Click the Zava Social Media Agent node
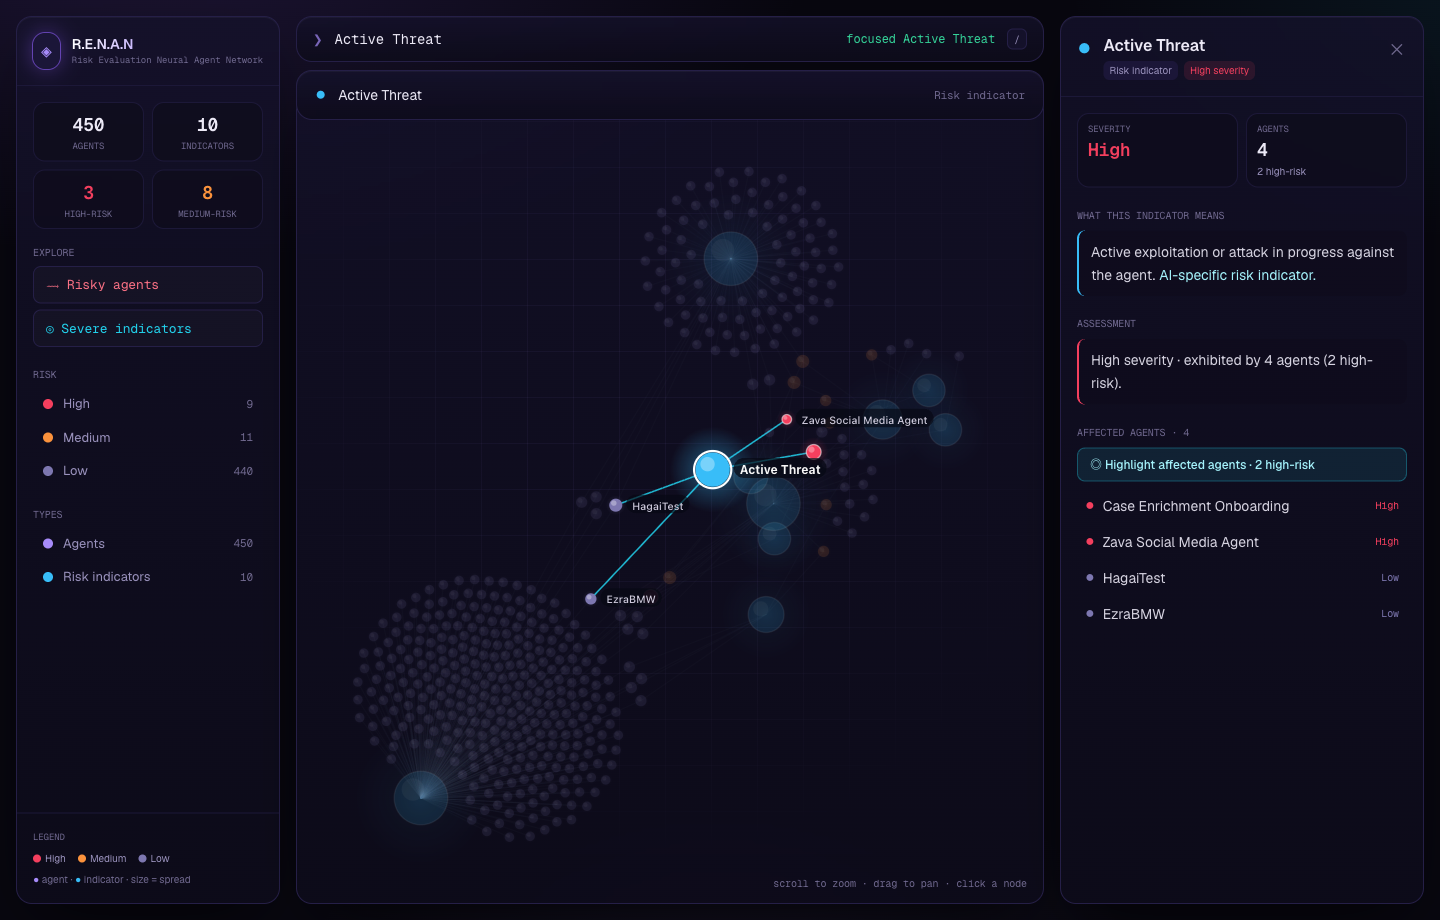 (787, 419)
